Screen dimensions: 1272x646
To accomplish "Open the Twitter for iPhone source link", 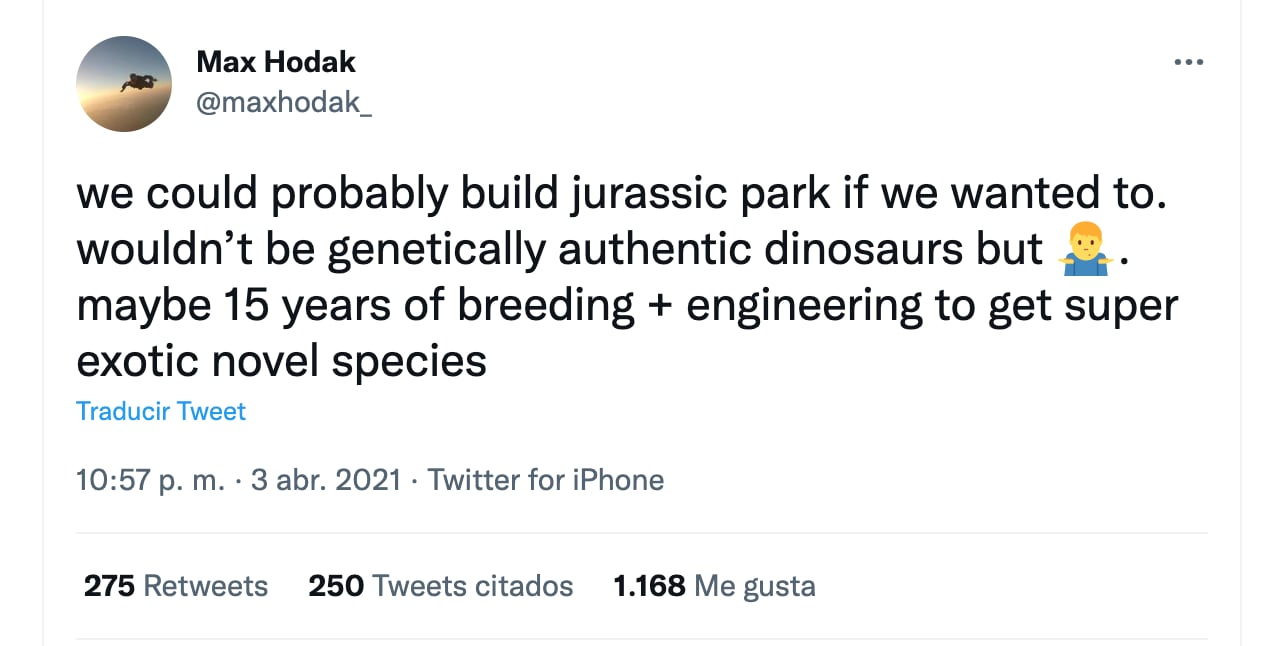I will coord(546,480).
